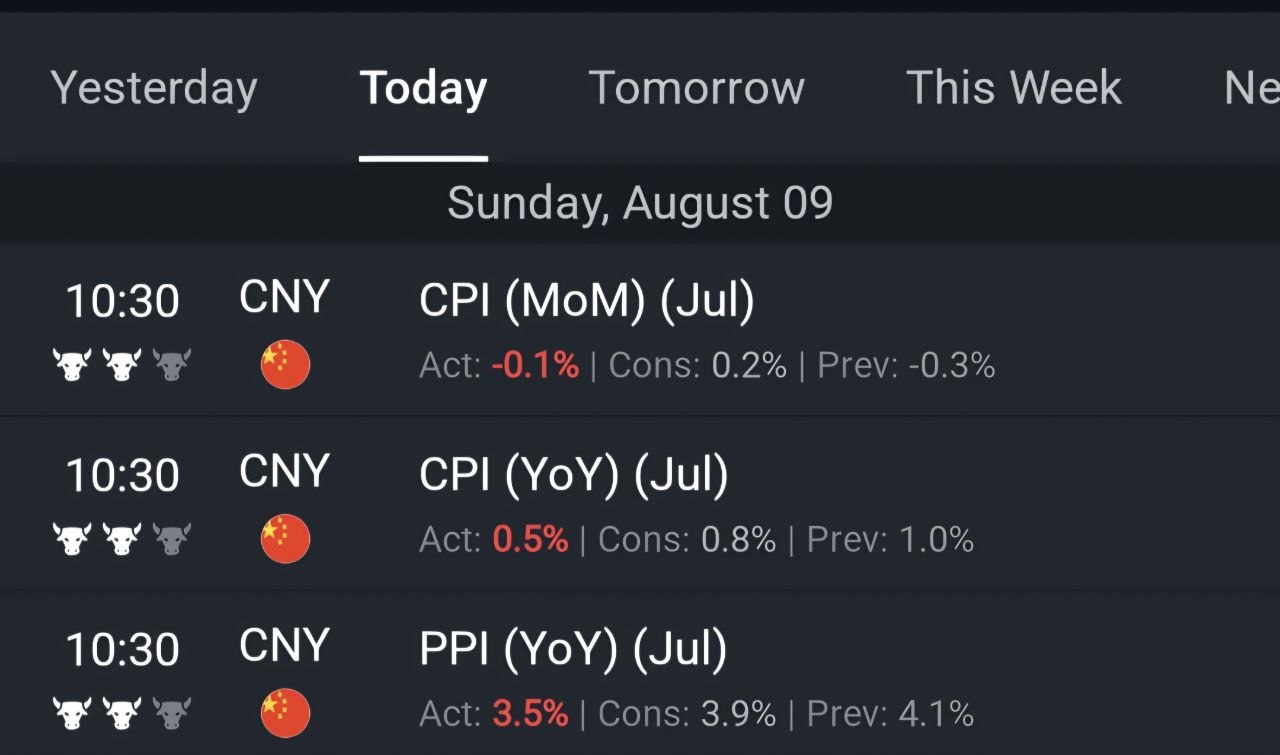Click the partially visible tab after This Week

[1252, 88]
